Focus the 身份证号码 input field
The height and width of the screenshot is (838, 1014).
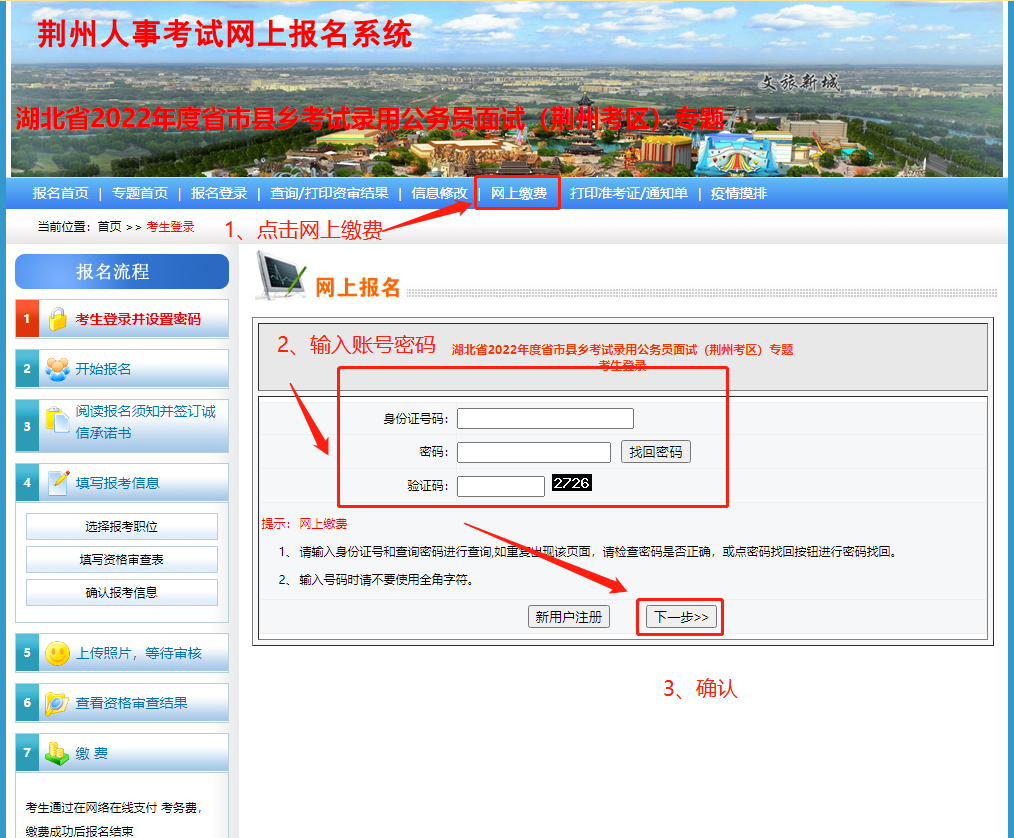click(545, 418)
